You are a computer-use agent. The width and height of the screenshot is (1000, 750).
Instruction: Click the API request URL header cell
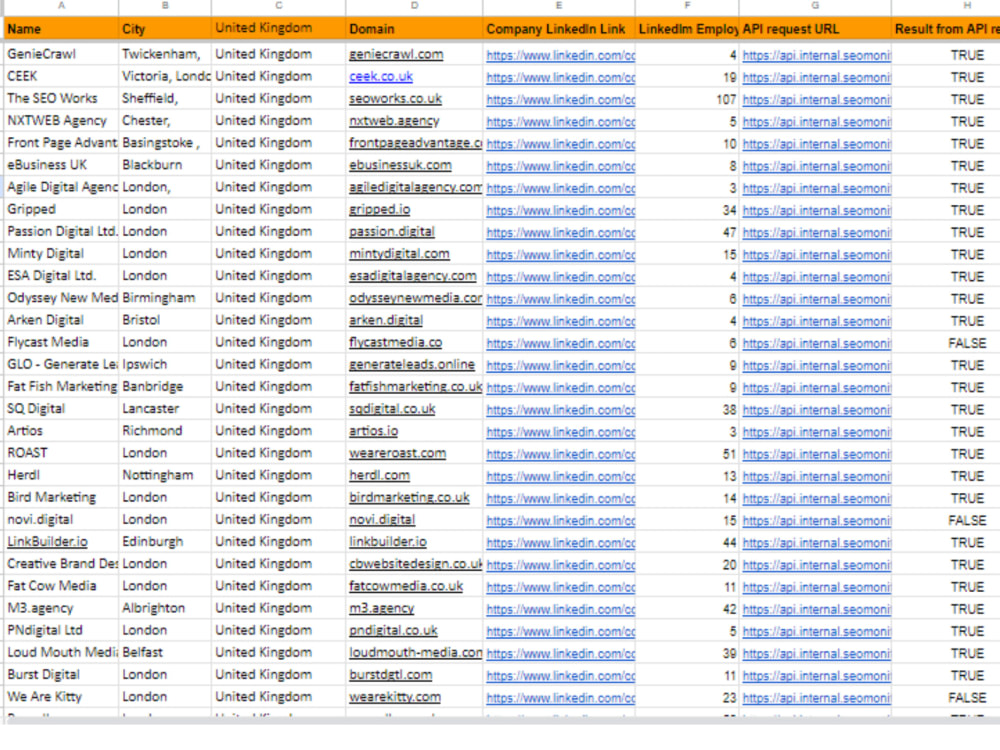[814, 29]
